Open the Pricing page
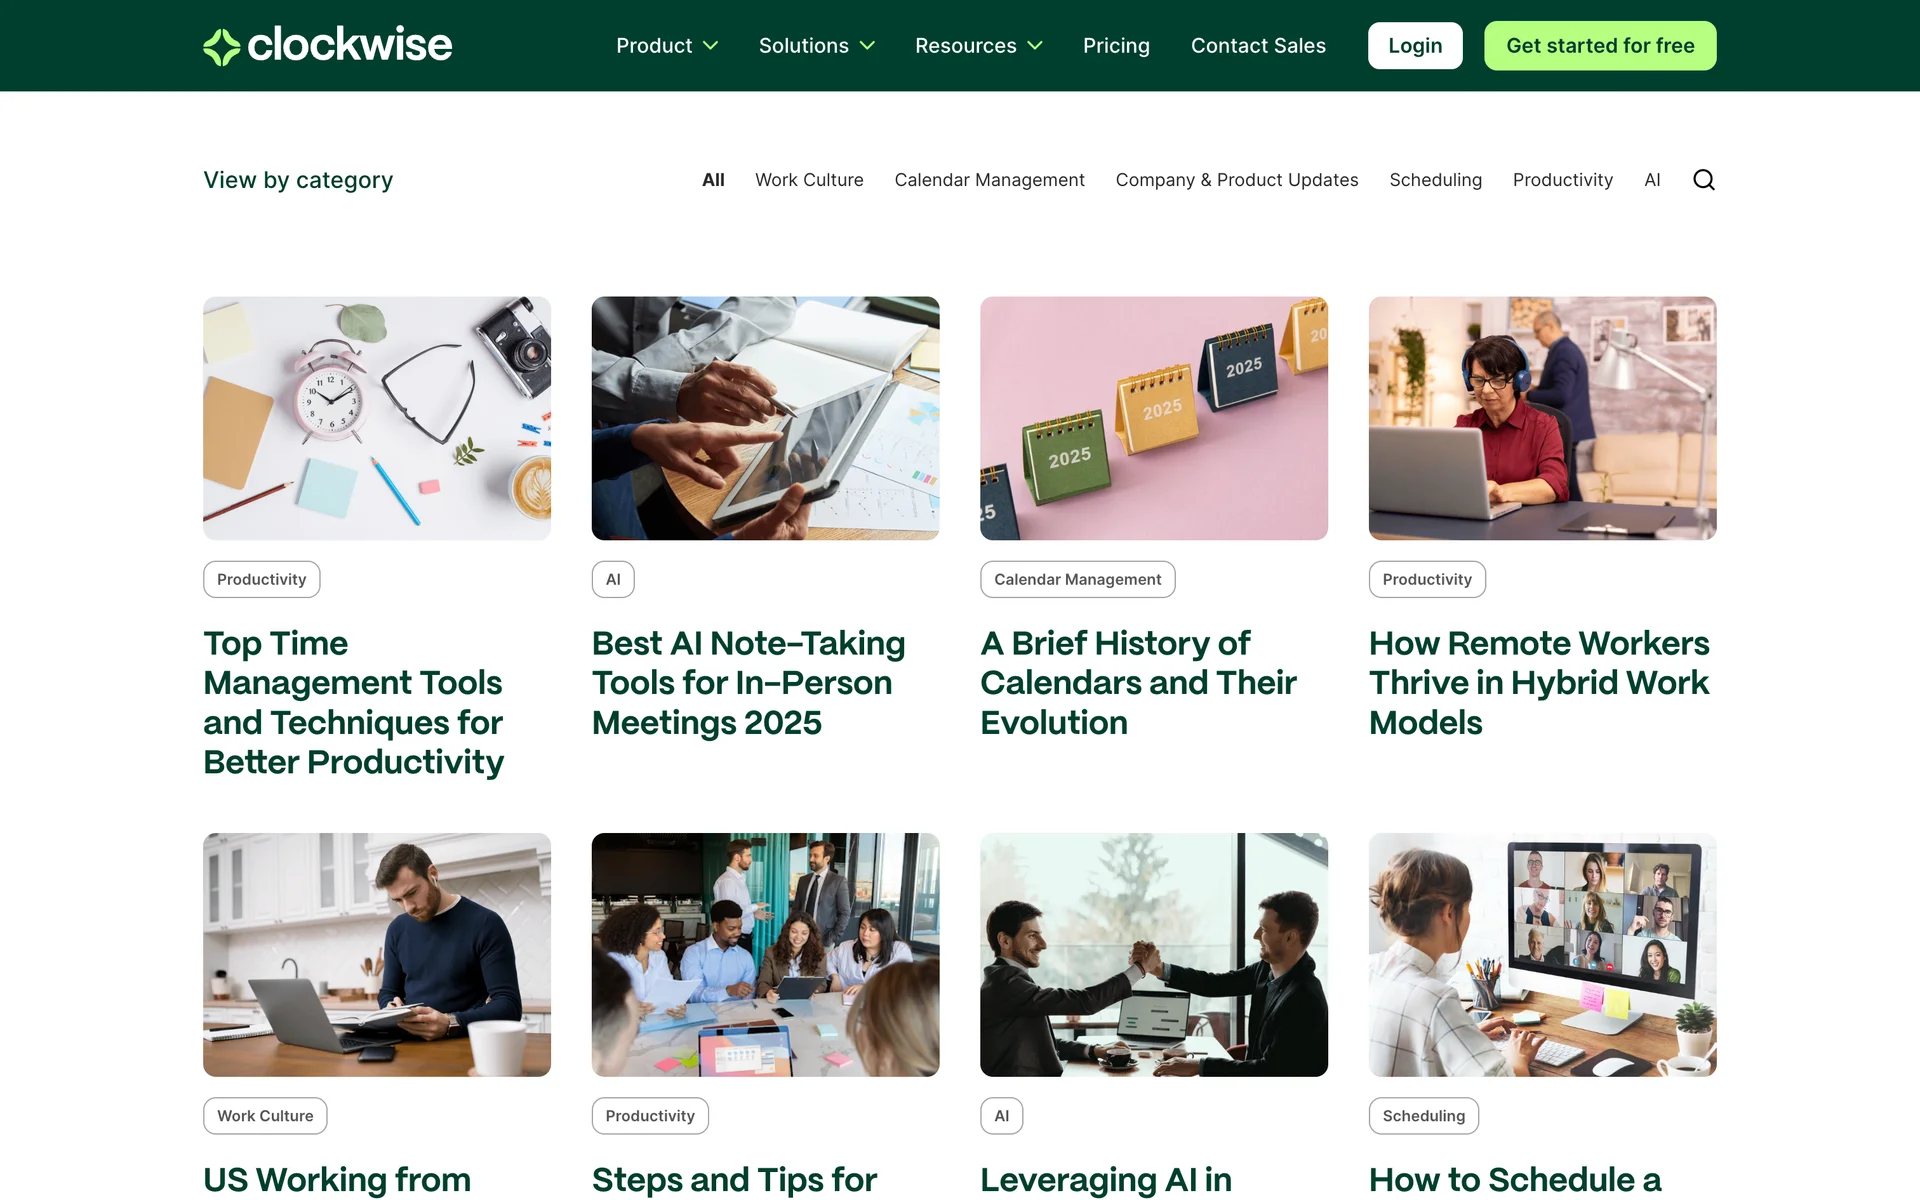Screen dimensions: 1920x1200 tap(1116, 46)
